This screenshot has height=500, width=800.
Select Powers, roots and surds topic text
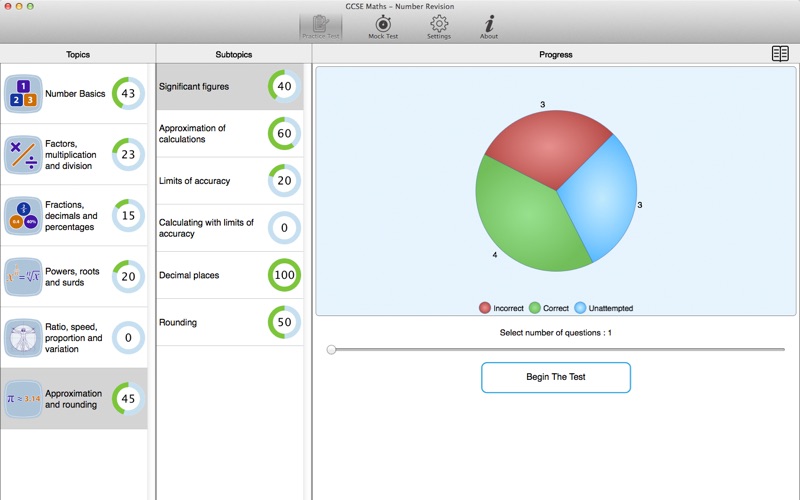72,277
